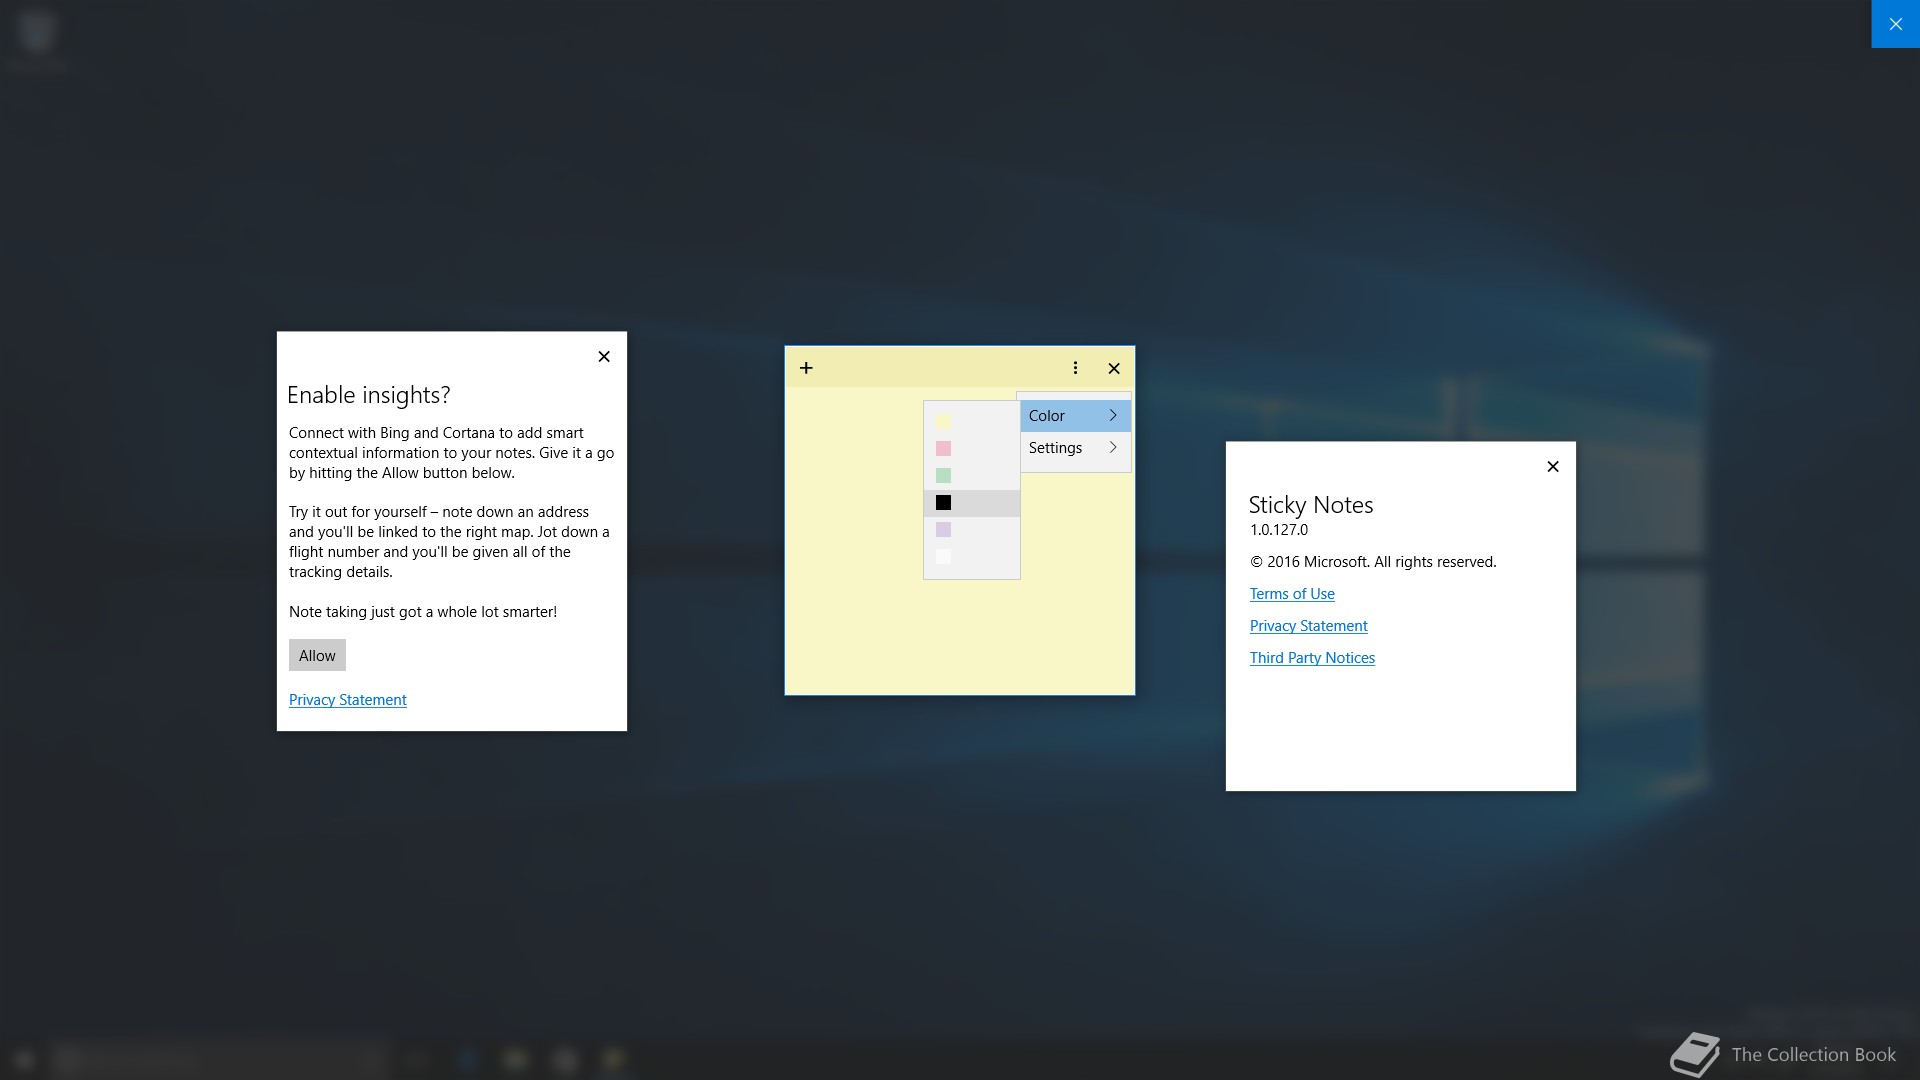Open the Third Party Notices link

[x=1312, y=658]
